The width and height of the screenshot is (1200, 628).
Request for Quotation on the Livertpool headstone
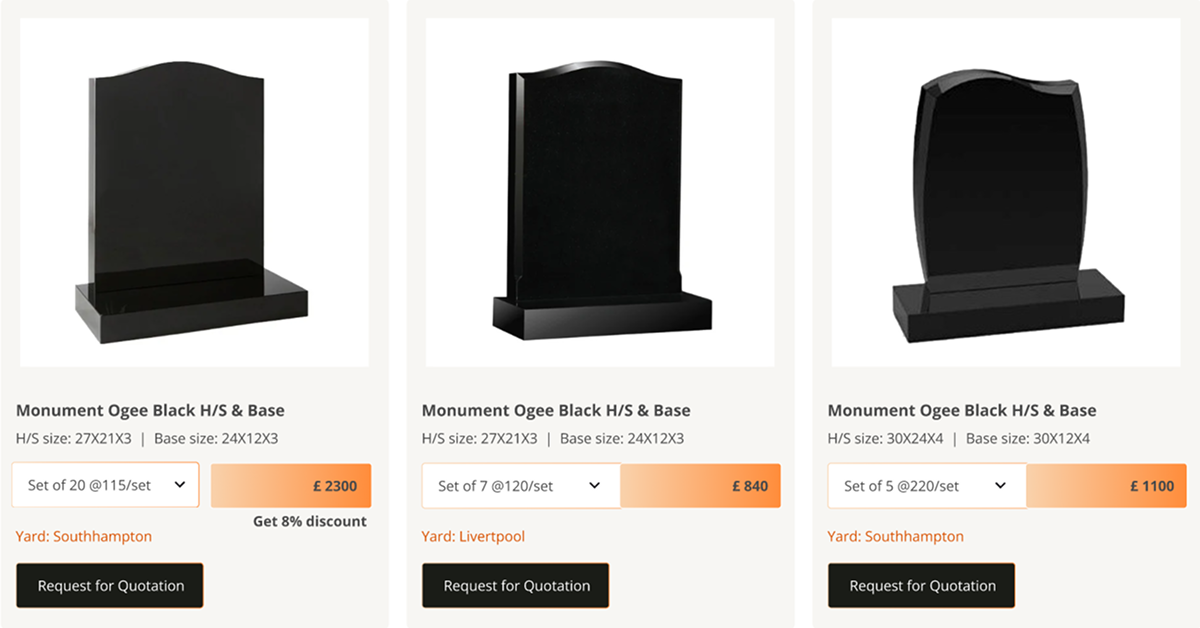(516, 586)
